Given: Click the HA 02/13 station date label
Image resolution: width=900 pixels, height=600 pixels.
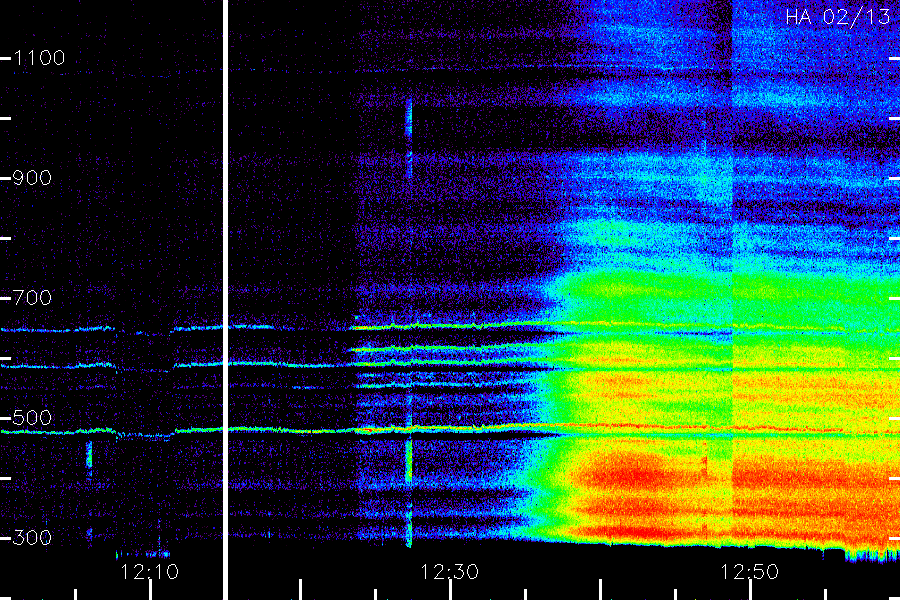Looking at the screenshot, I should [837, 17].
